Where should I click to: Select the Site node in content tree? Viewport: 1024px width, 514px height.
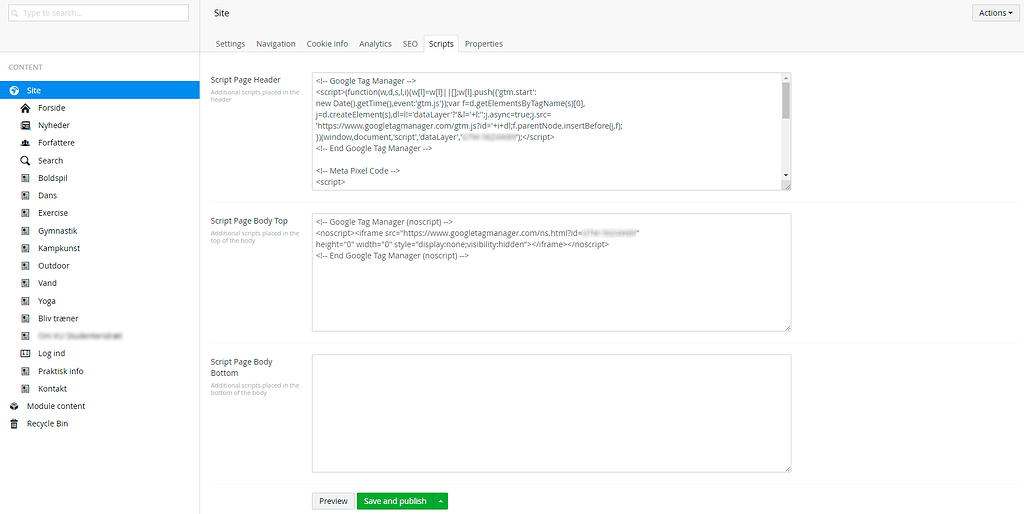pos(100,90)
